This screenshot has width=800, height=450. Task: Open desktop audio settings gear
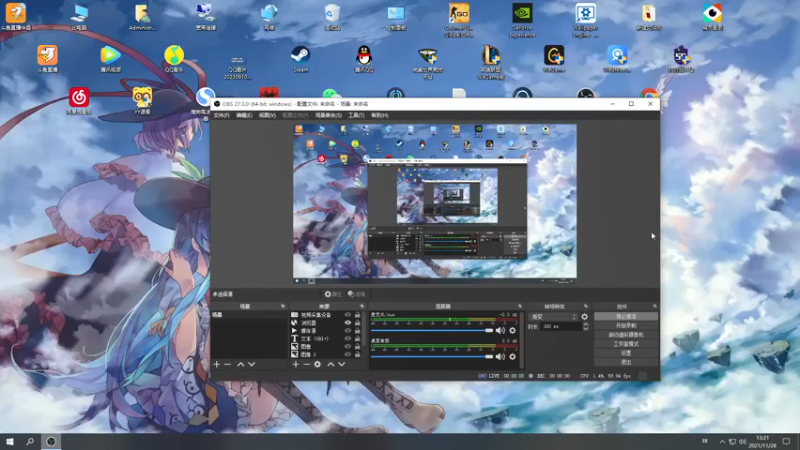[513, 355]
